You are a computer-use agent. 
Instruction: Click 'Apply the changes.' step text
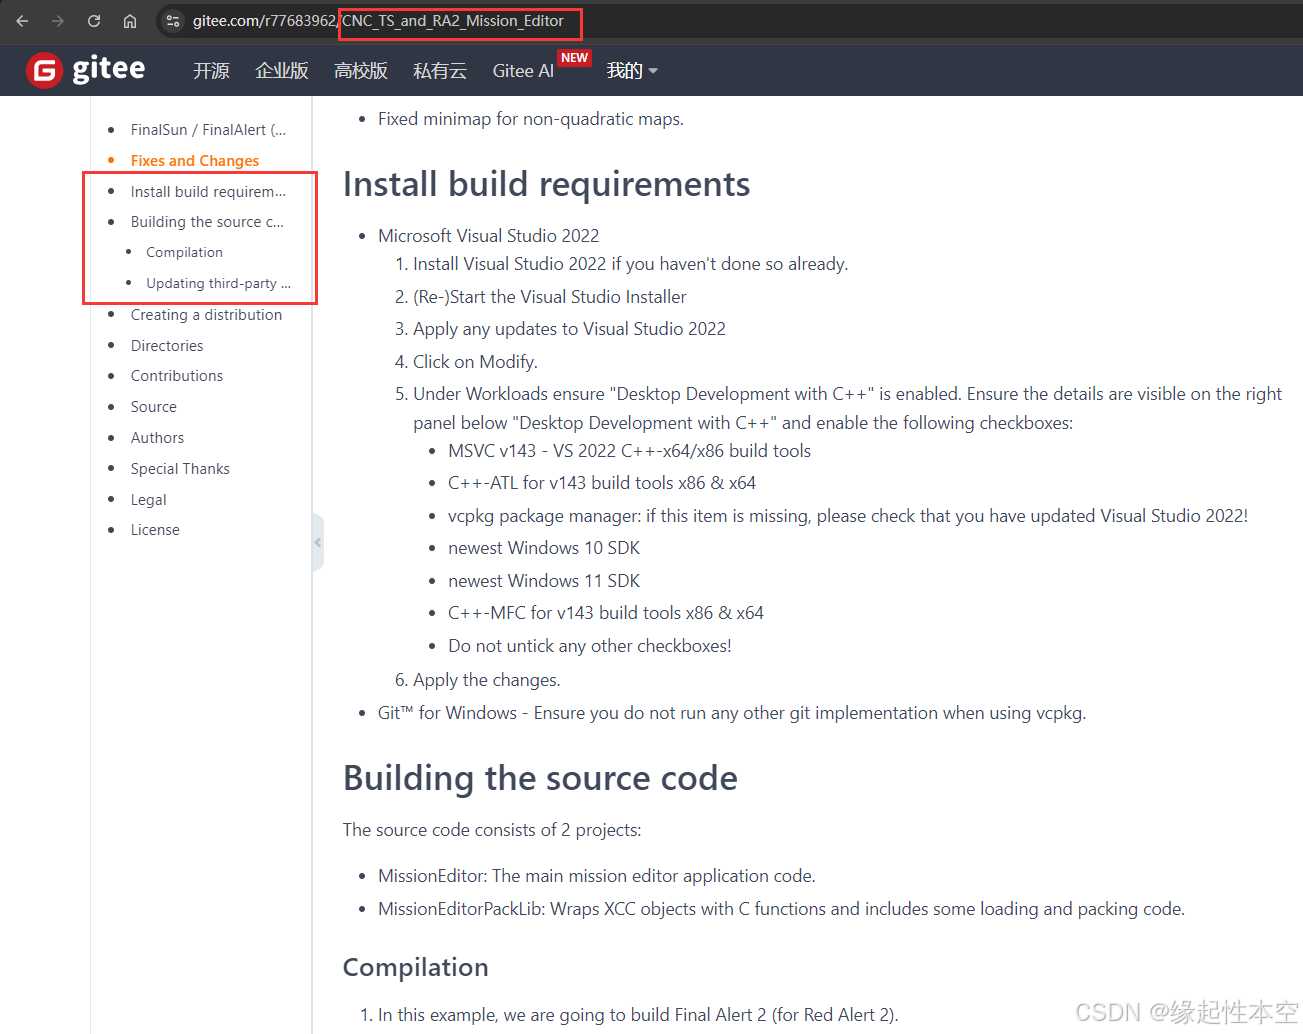(x=487, y=680)
